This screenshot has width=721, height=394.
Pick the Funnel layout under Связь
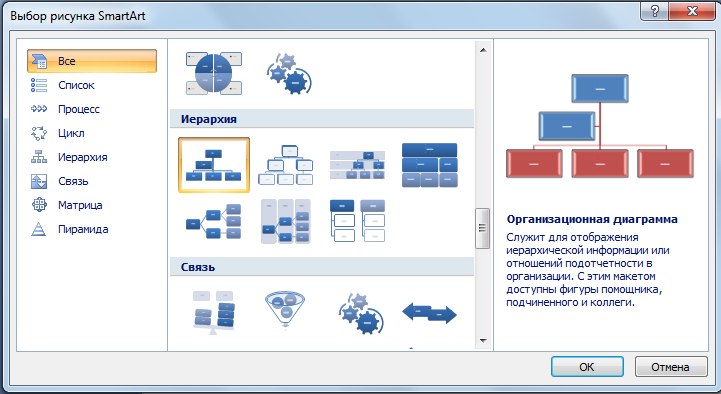pos(286,312)
